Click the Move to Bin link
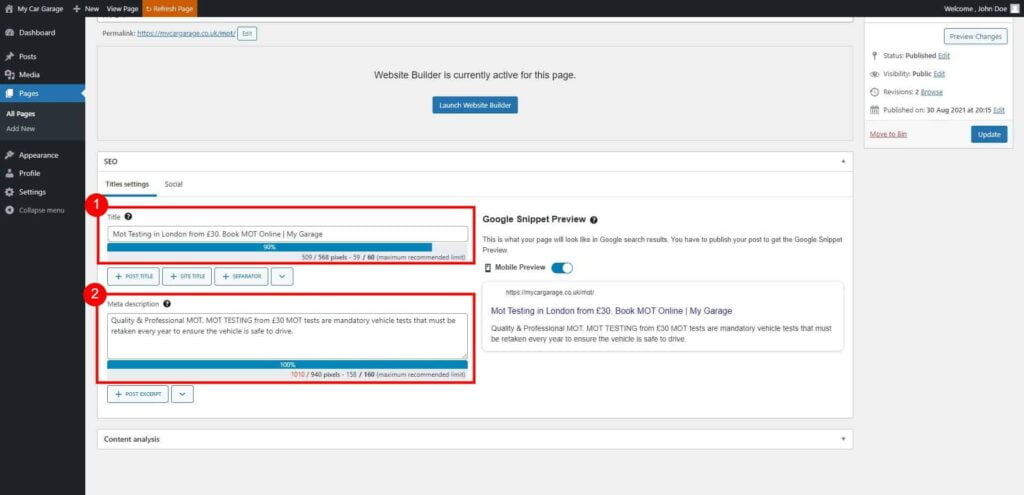Image resolution: width=1024 pixels, height=495 pixels. 888,134
